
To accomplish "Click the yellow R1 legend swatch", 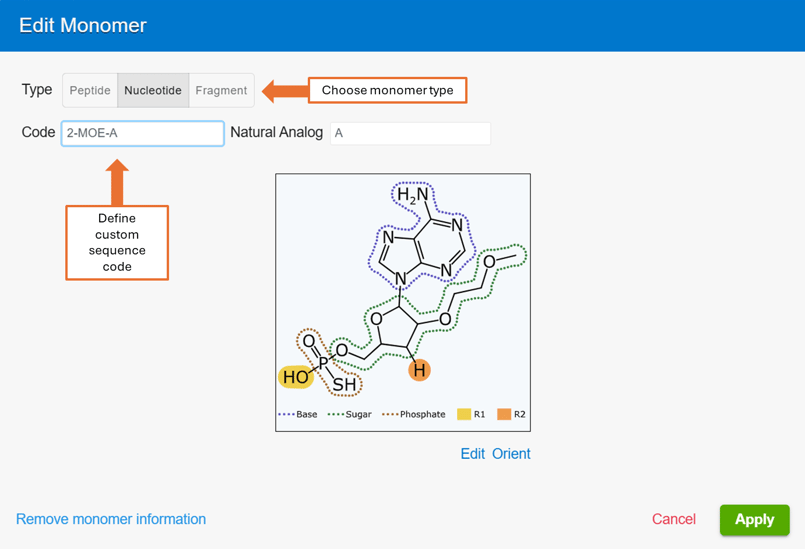I will point(464,414).
